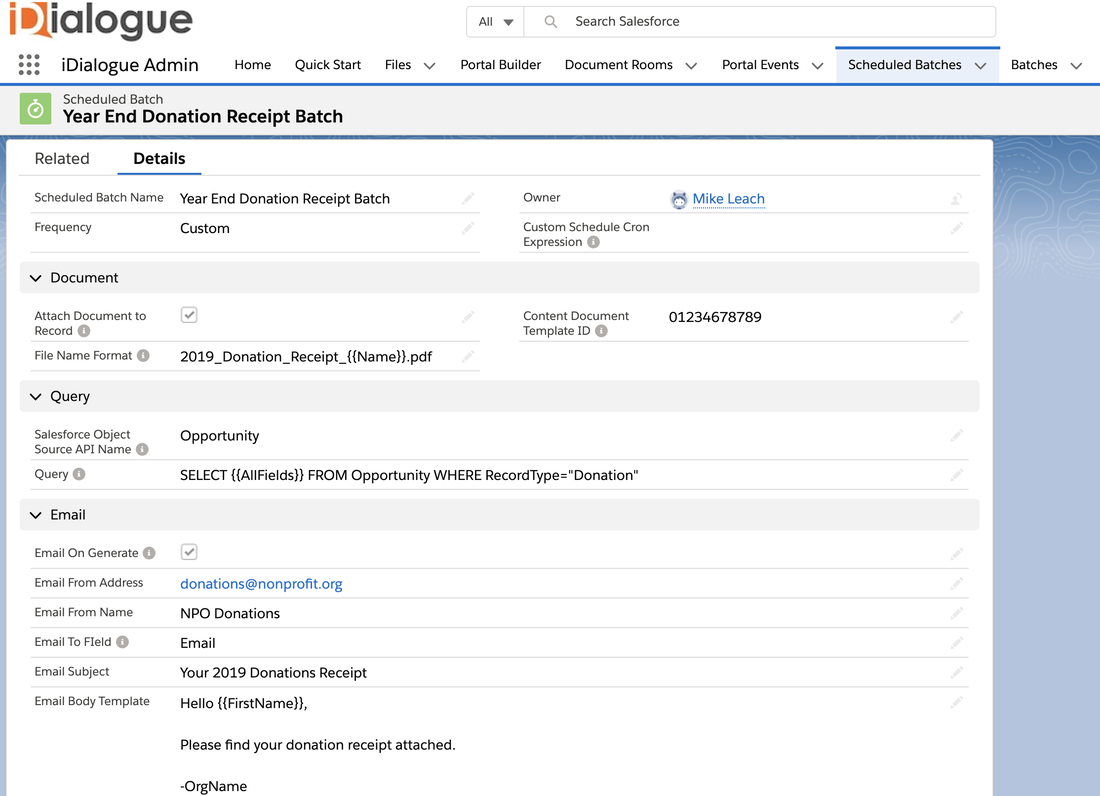Open the Document Rooms nav tab
Image resolution: width=1100 pixels, height=796 pixels.
click(x=618, y=65)
